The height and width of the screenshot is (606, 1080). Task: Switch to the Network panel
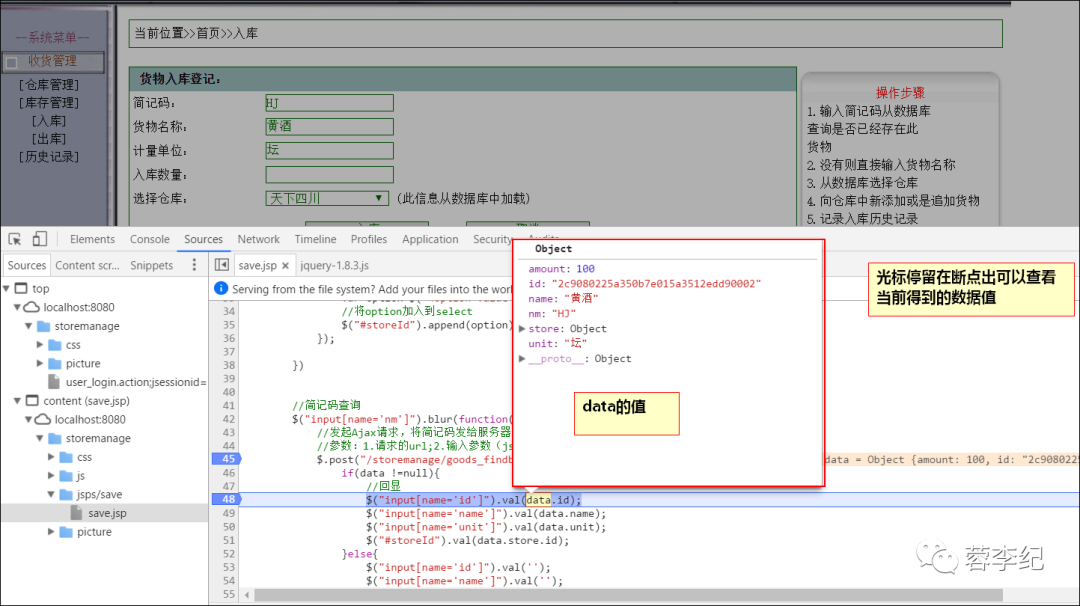pyautogui.click(x=259, y=239)
